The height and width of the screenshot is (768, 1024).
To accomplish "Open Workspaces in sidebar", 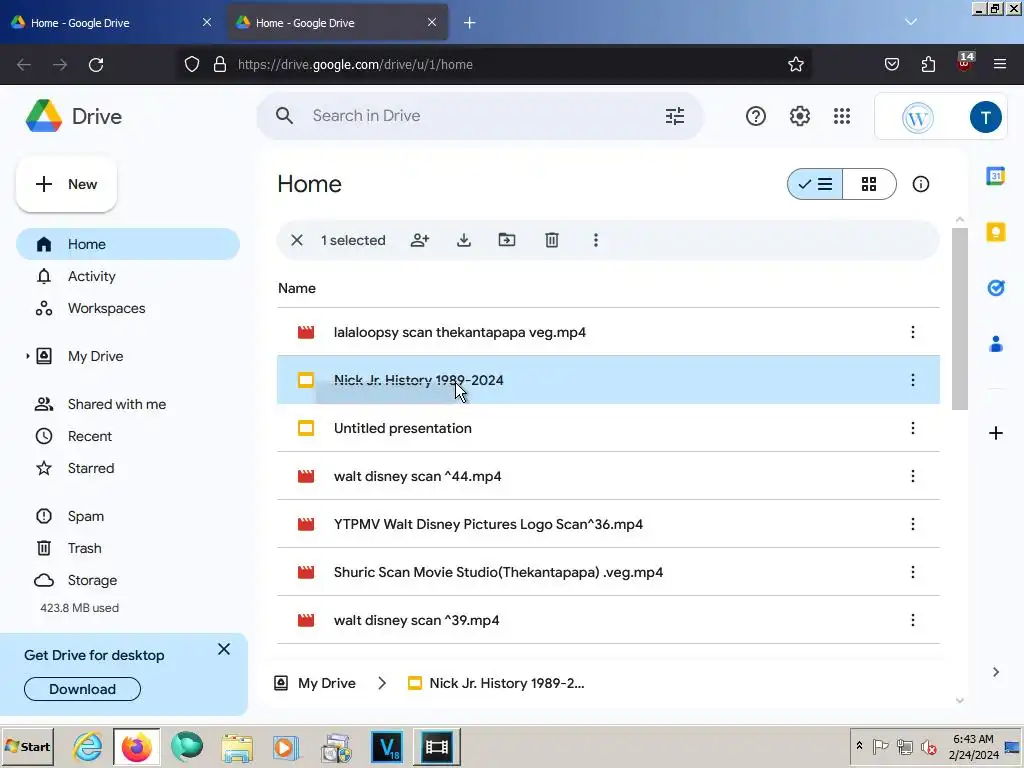I will tap(128, 308).
